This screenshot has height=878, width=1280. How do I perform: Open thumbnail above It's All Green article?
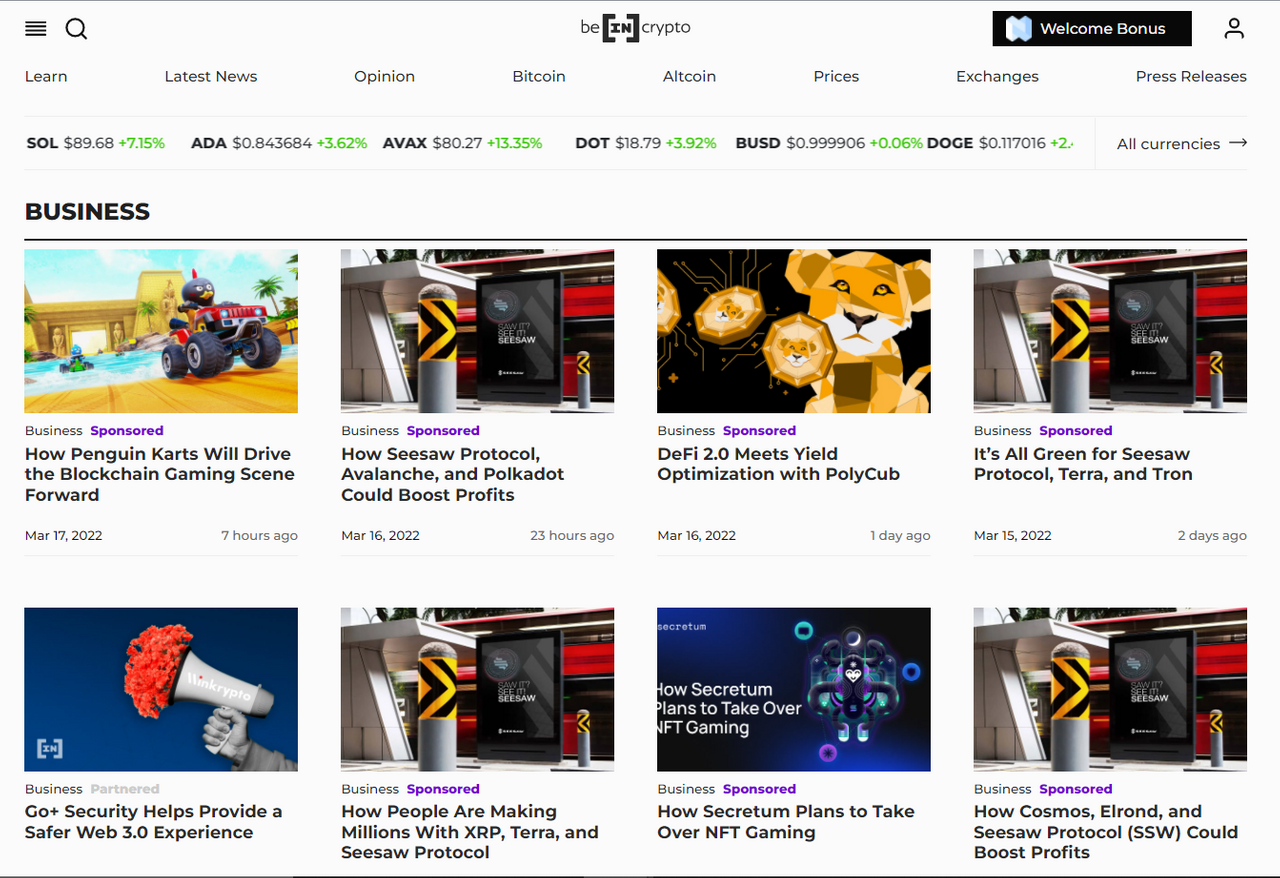pyautogui.click(x=1110, y=331)
